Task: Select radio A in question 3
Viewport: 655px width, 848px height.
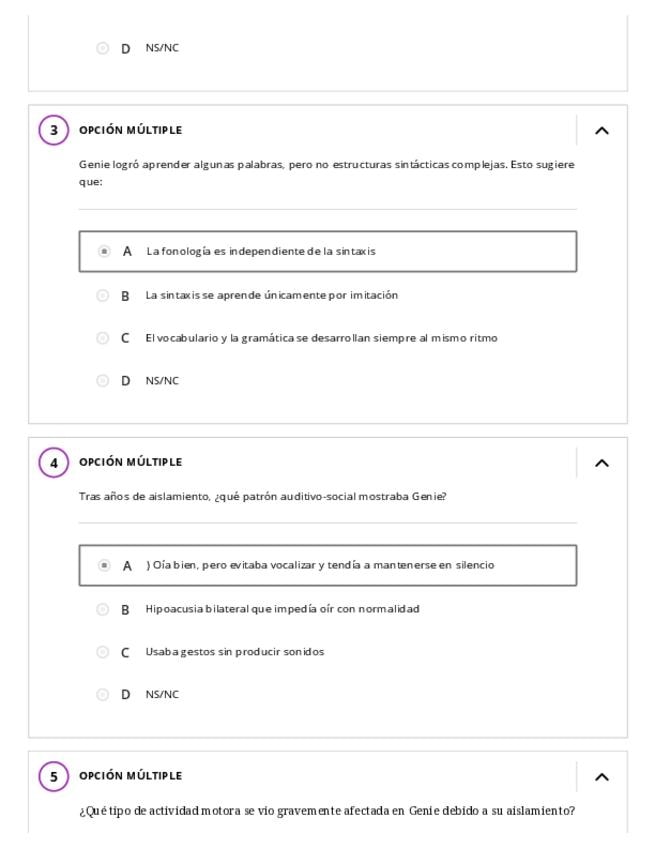Action: [104, 252]
